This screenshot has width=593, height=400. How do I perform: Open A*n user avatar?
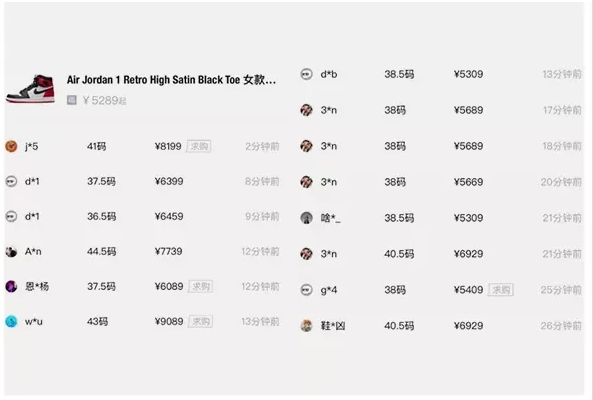click(x=11, y=251)
